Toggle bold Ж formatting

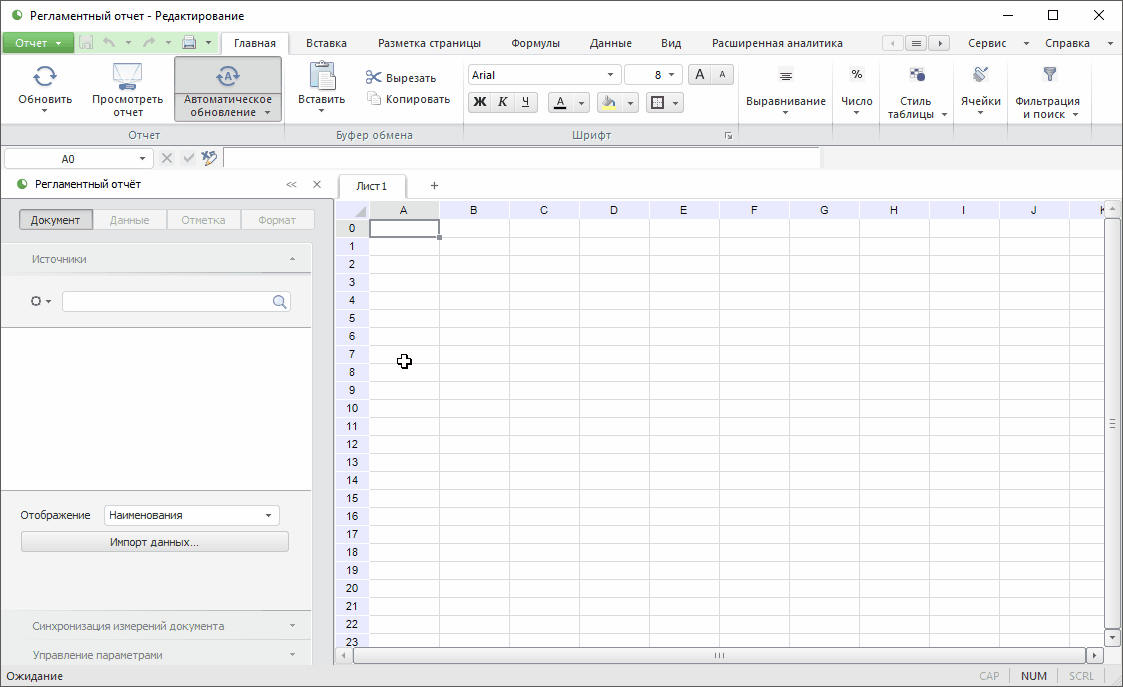pos(480,102)
